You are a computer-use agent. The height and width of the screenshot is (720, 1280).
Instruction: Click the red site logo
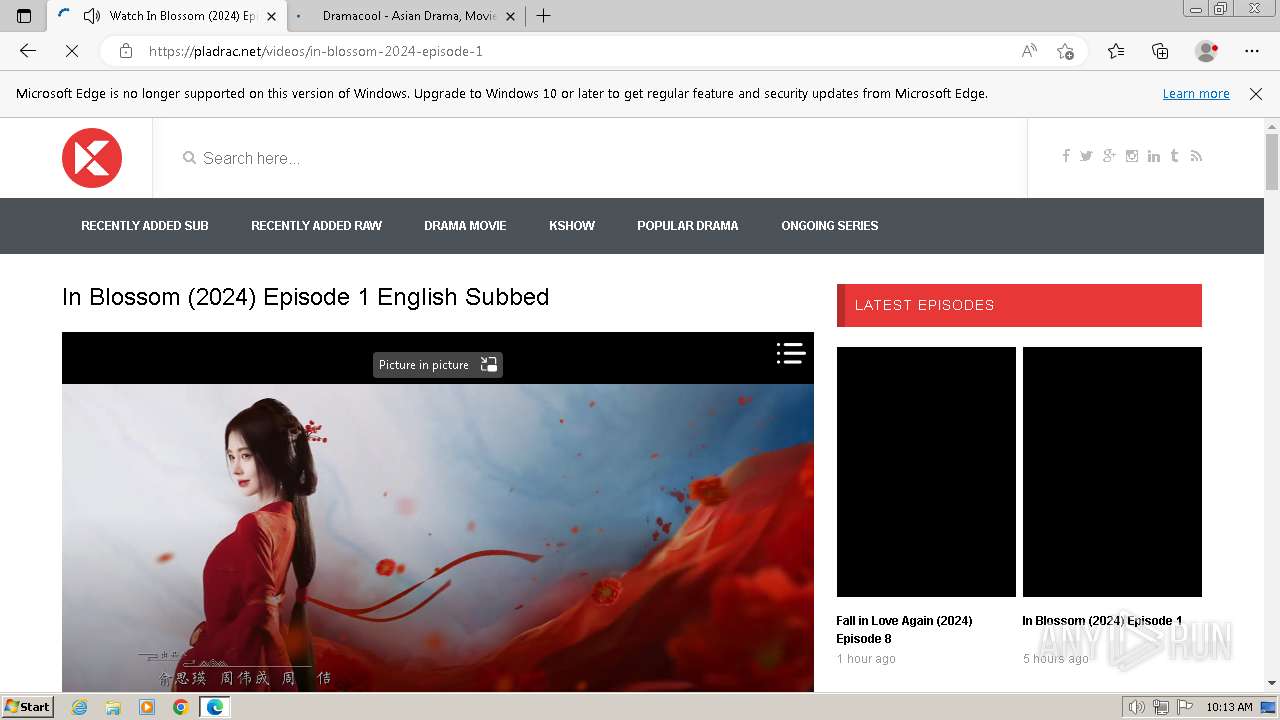pos(92,158)
